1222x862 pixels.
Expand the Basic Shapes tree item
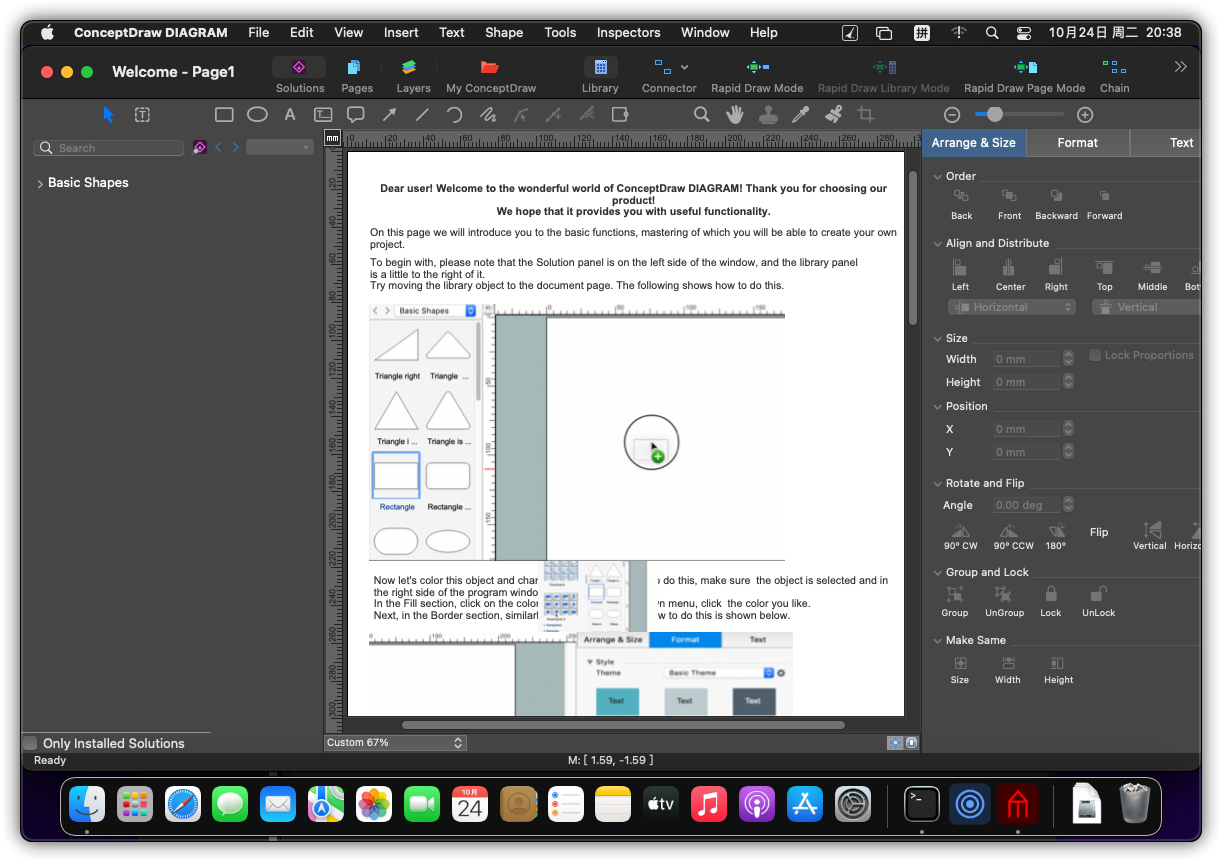coord(40,184)
